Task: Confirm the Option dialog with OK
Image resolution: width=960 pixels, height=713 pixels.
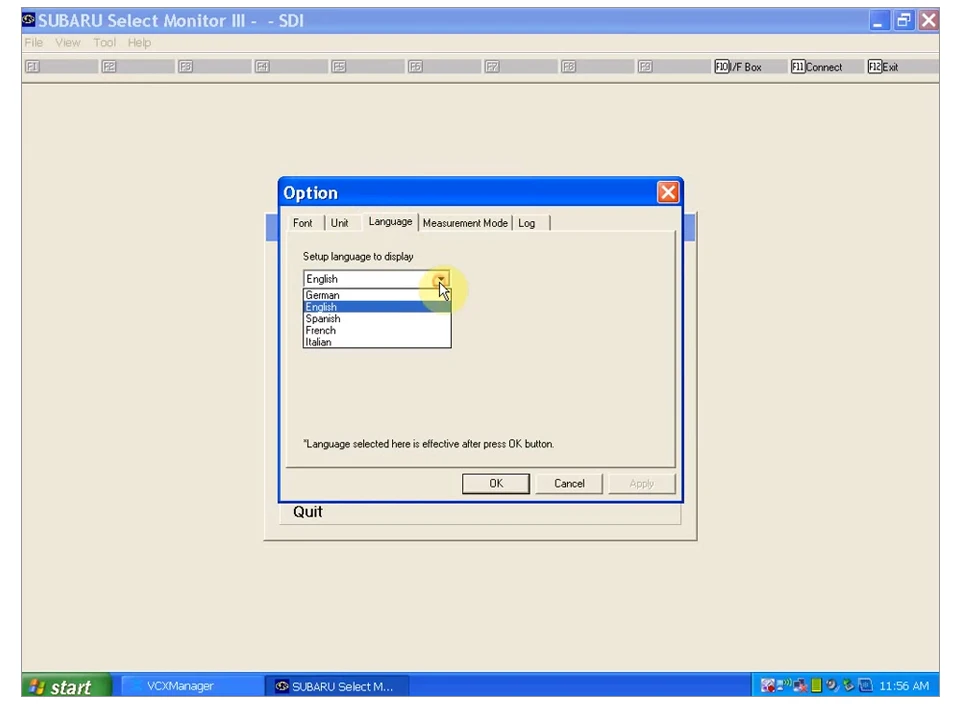Action: pyautogui.click(x=496, y=483)
